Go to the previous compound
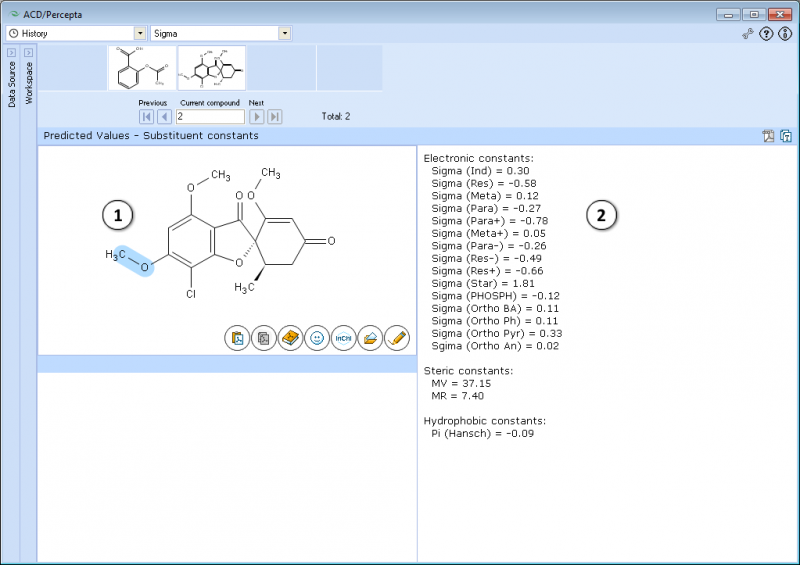The width and height of the screenshot is (800, 565). (164, 117)
